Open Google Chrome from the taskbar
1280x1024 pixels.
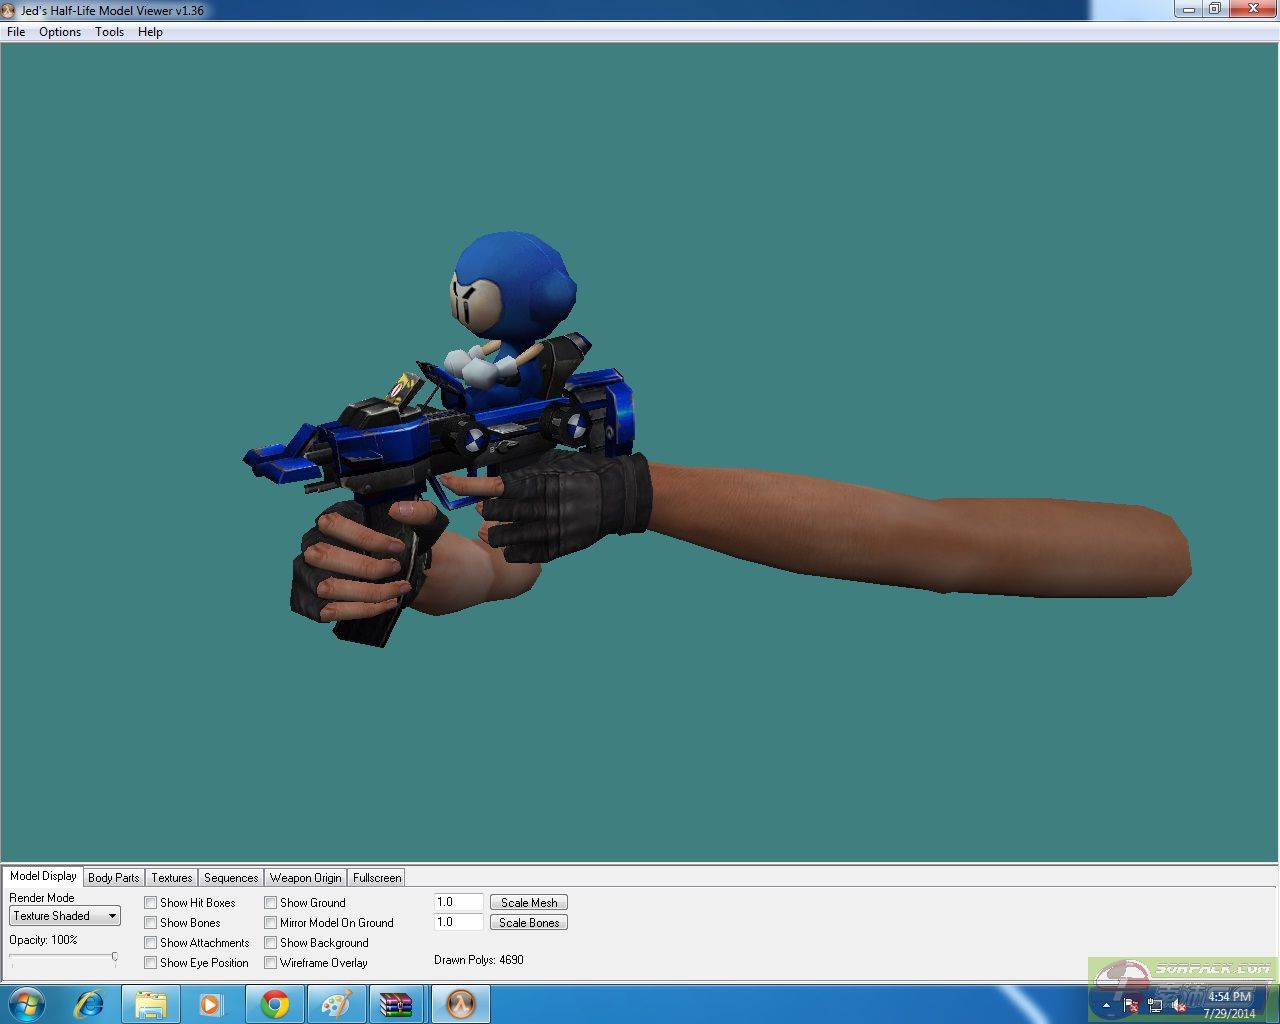[x=275, y=1004]
